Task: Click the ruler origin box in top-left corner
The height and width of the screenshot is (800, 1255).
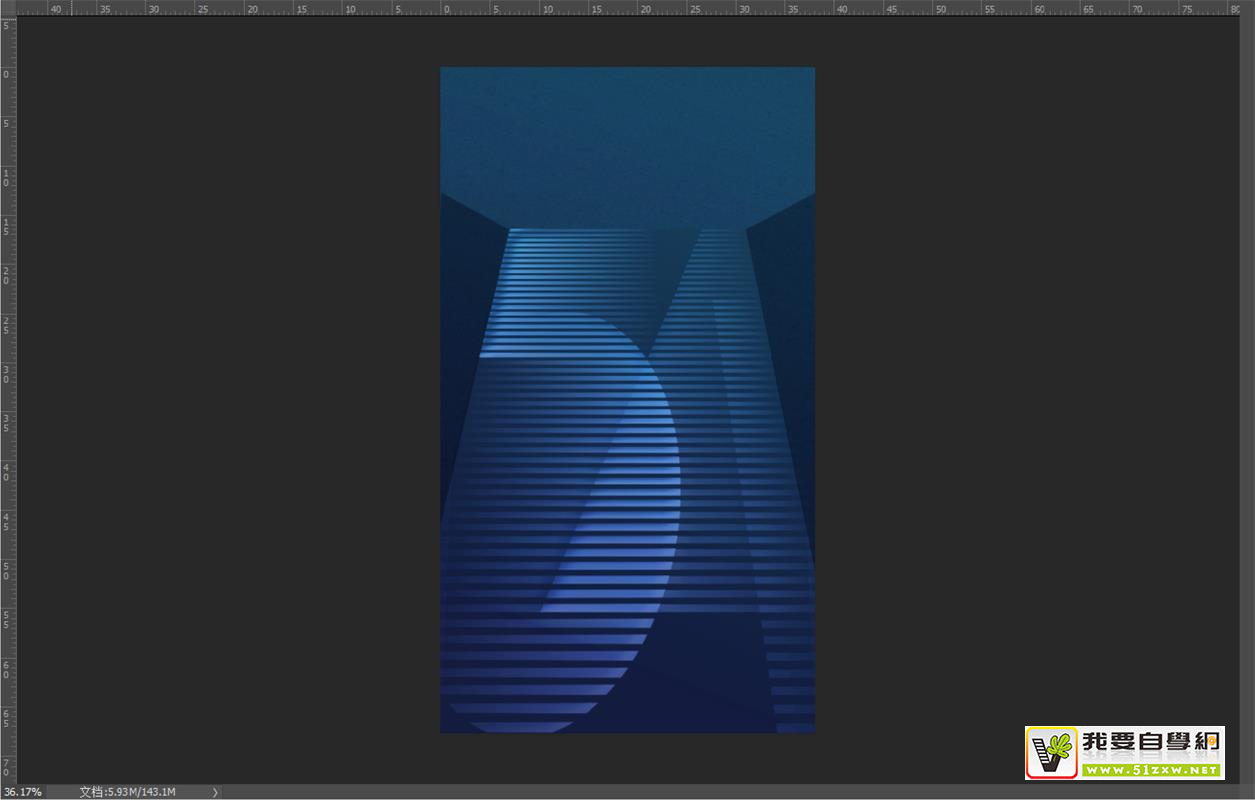Action: point(8,8)
